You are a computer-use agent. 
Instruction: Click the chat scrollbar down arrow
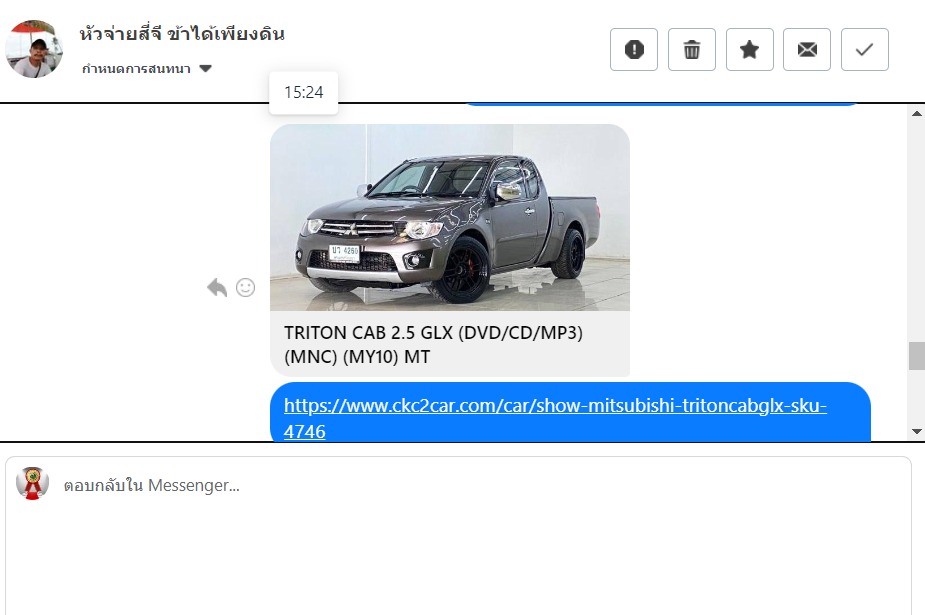point(916,431)
